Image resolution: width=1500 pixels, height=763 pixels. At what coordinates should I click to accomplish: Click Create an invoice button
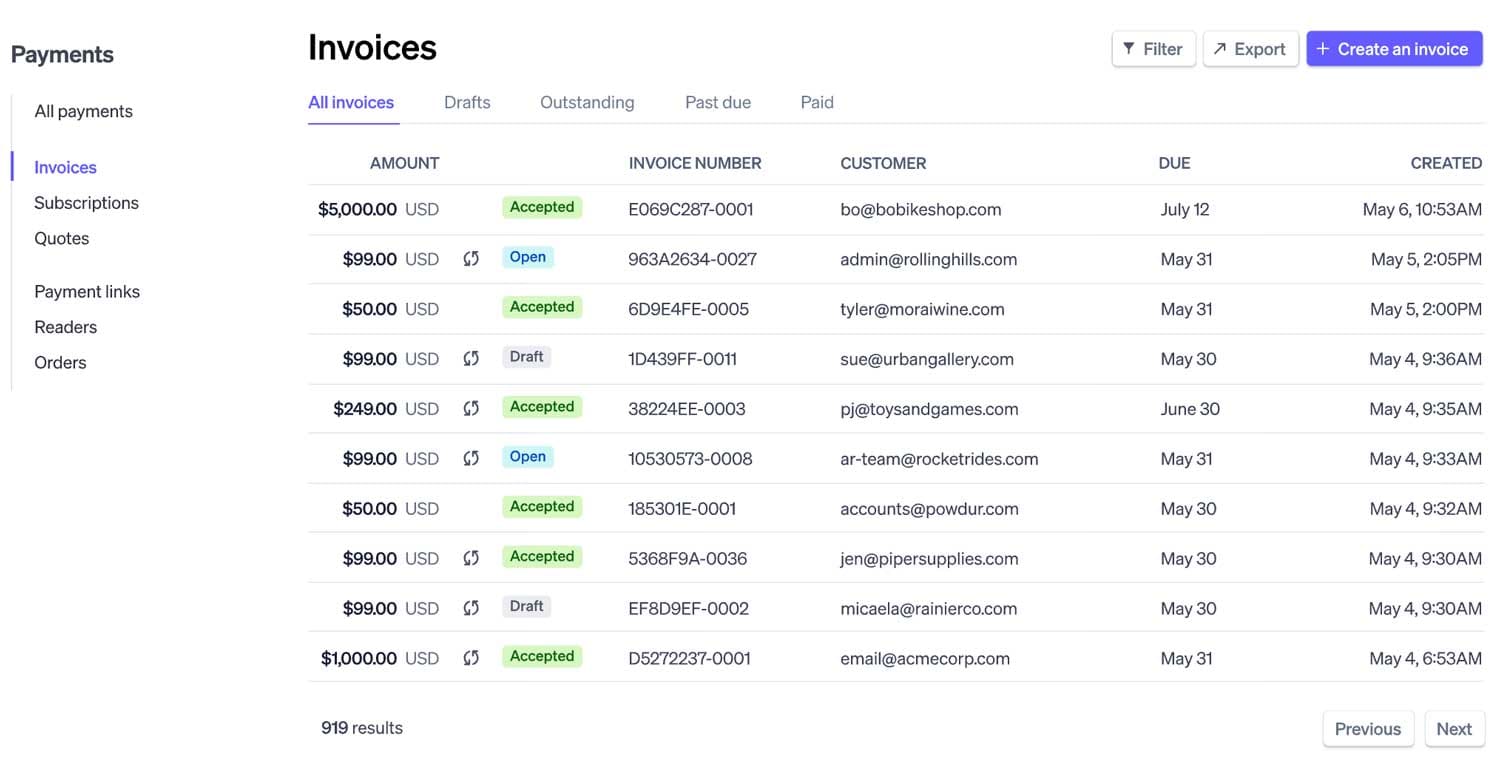tap(1393, 49)
